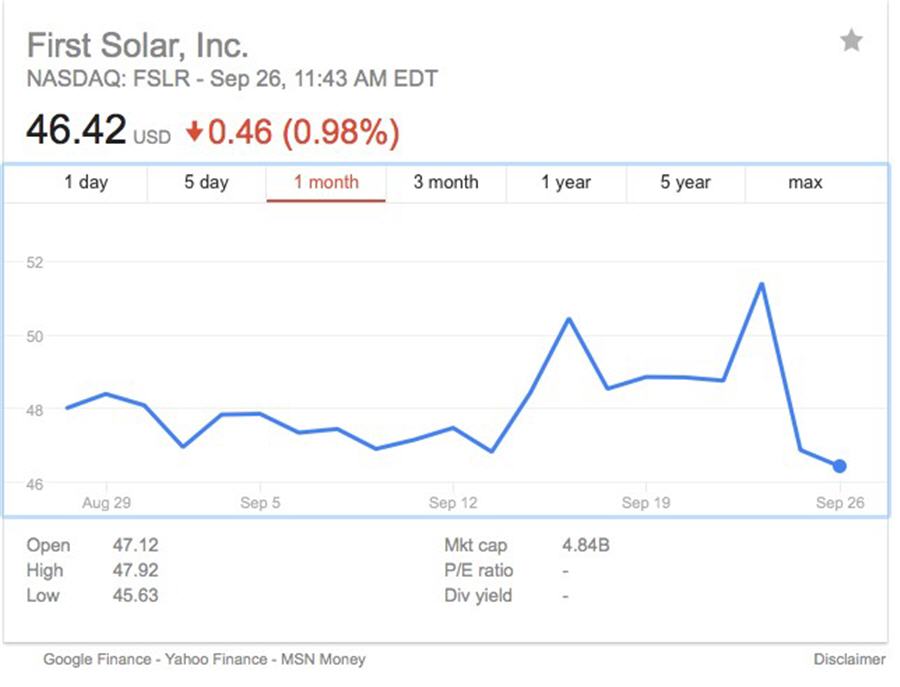Viewport: 900px width, 687px height.
Task: Click the Sep 19 date label on chart axis
Action: click(647, 503)
